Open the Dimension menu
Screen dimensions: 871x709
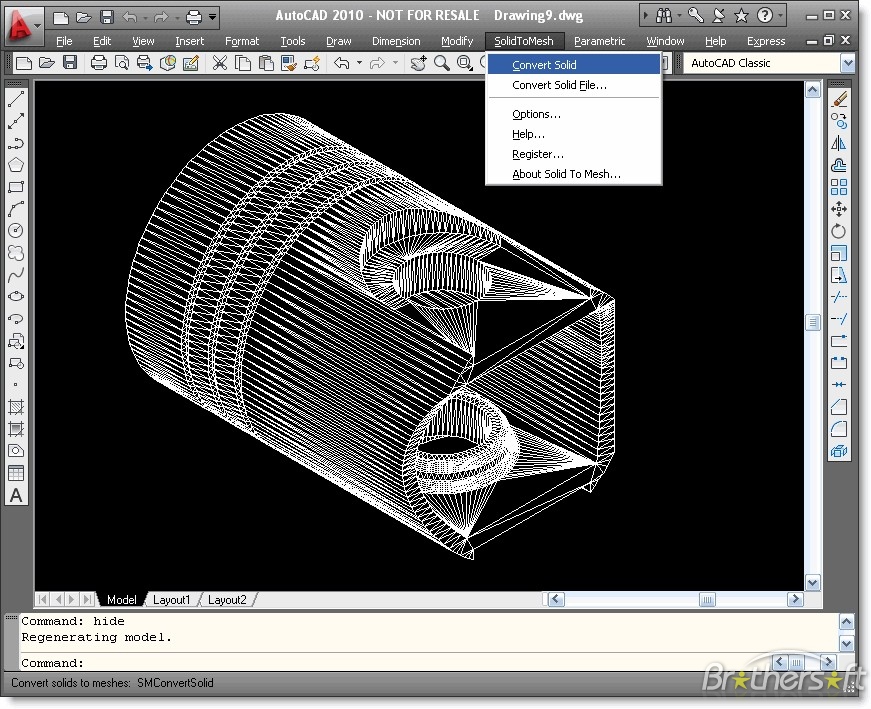[396, 41]
